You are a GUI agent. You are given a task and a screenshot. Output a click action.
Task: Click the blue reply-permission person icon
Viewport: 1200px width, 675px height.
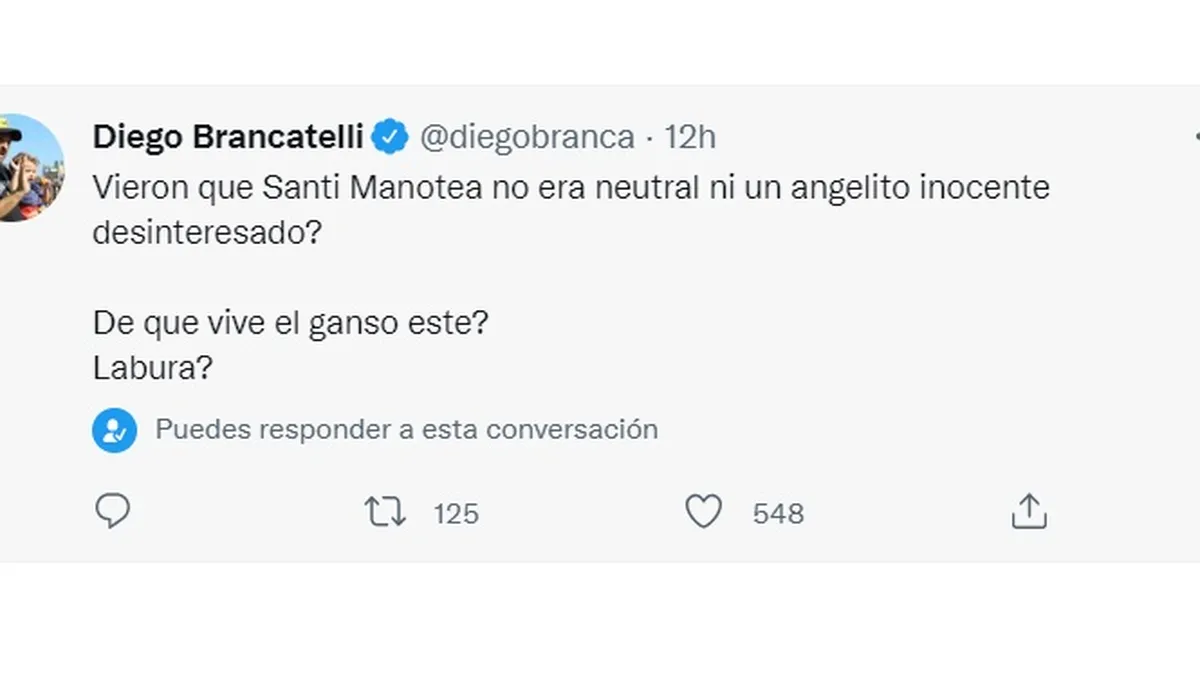click(x=115, y=430)
